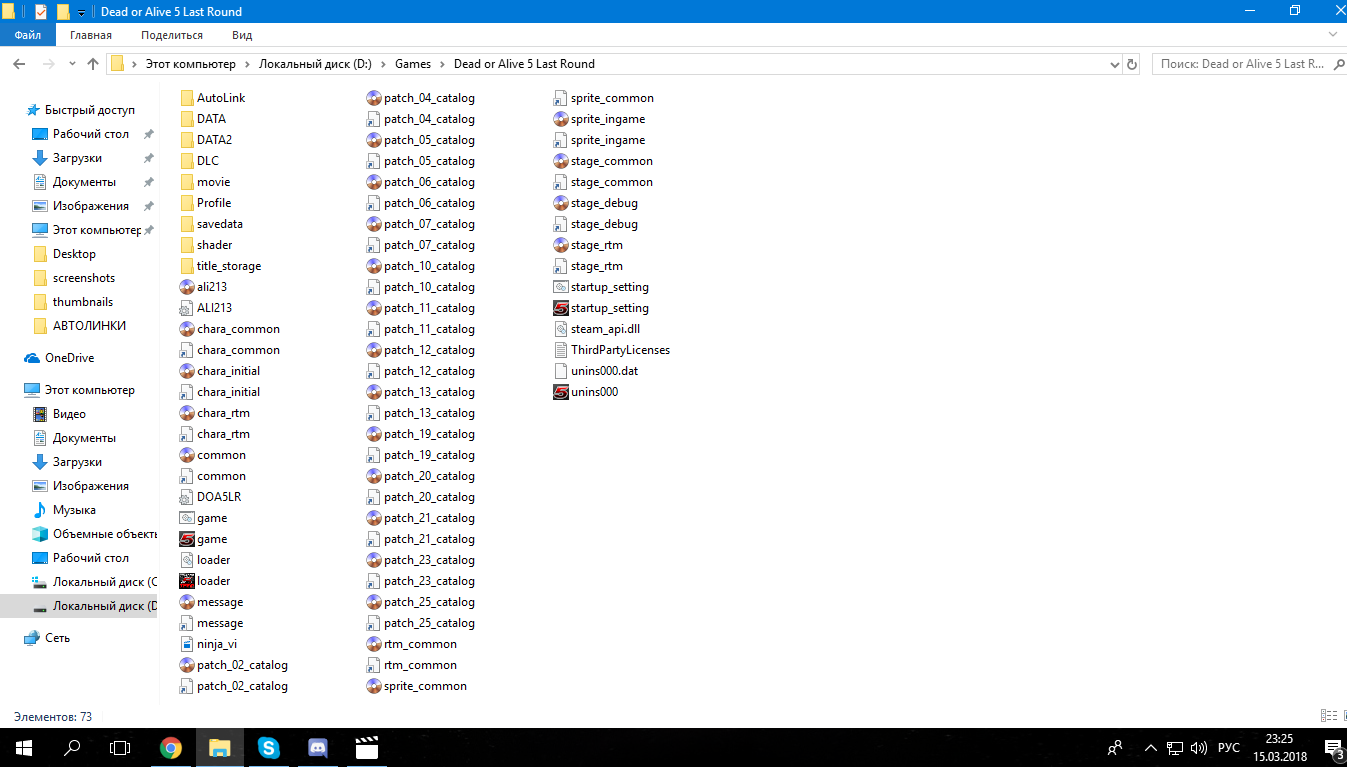Select Объемные объекты in the navigation pane
Screen dimensions: 1347x767
pyautogui.click(x=104, y=534)
